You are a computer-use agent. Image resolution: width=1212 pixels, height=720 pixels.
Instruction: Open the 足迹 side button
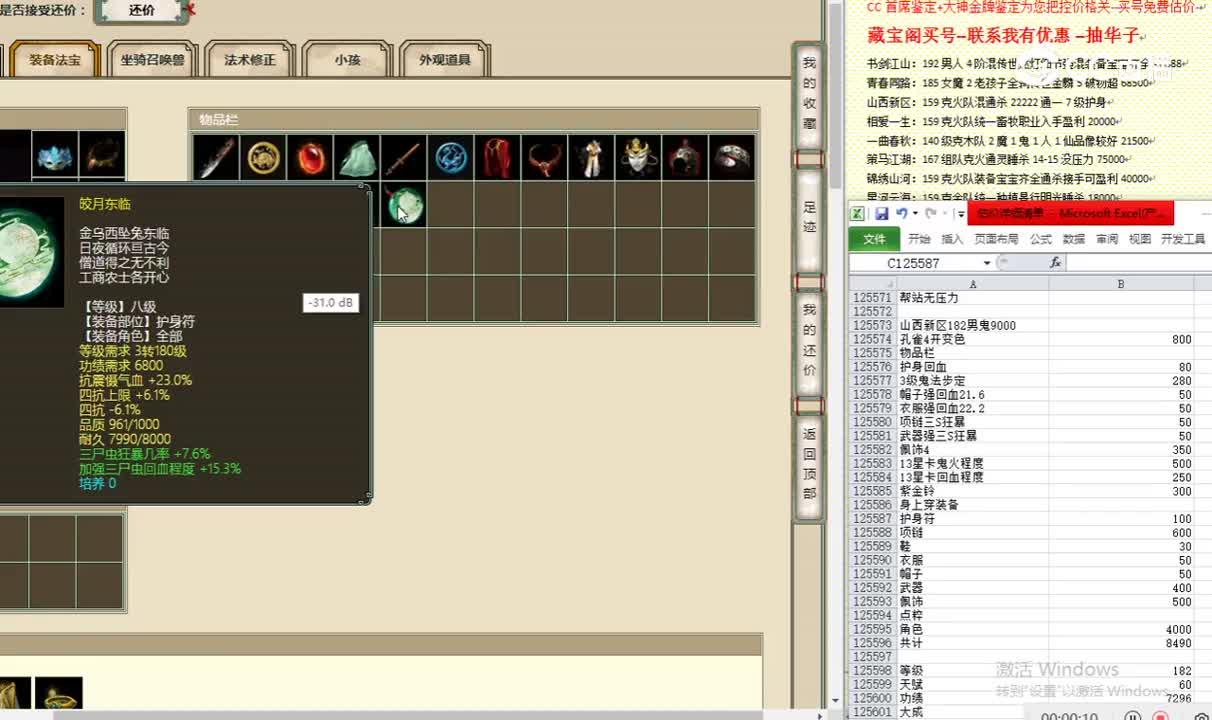point(809,219)
